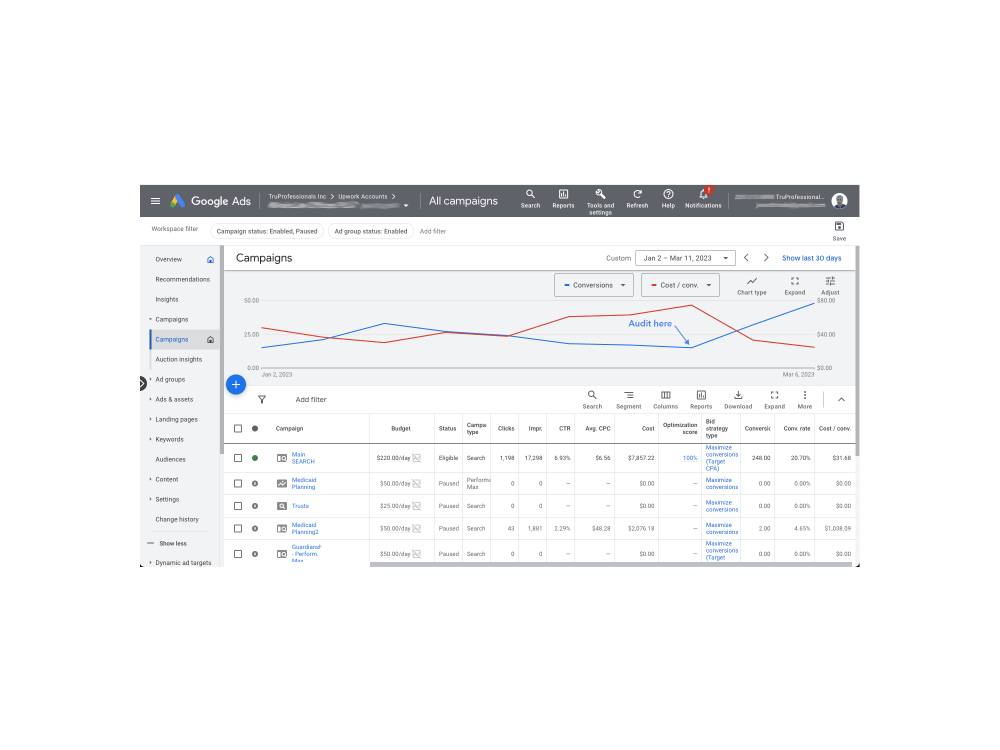Modify table Columns

click(665, 400)
